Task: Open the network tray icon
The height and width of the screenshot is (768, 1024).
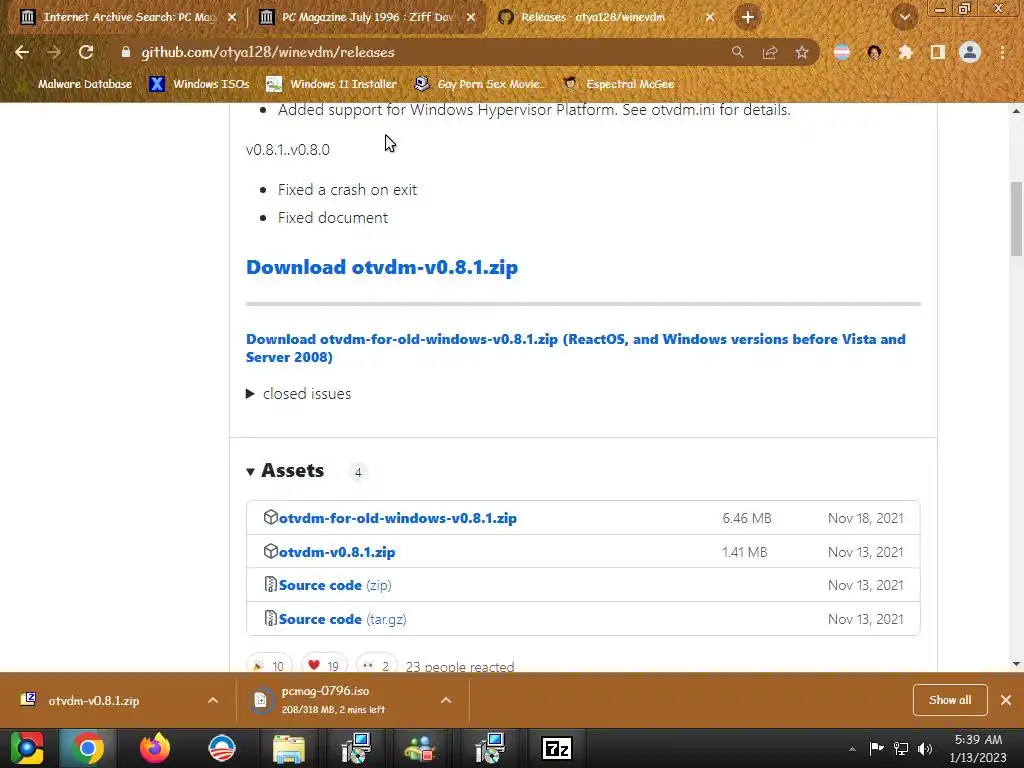Action: pyautogui.click(x=901, y=749)
